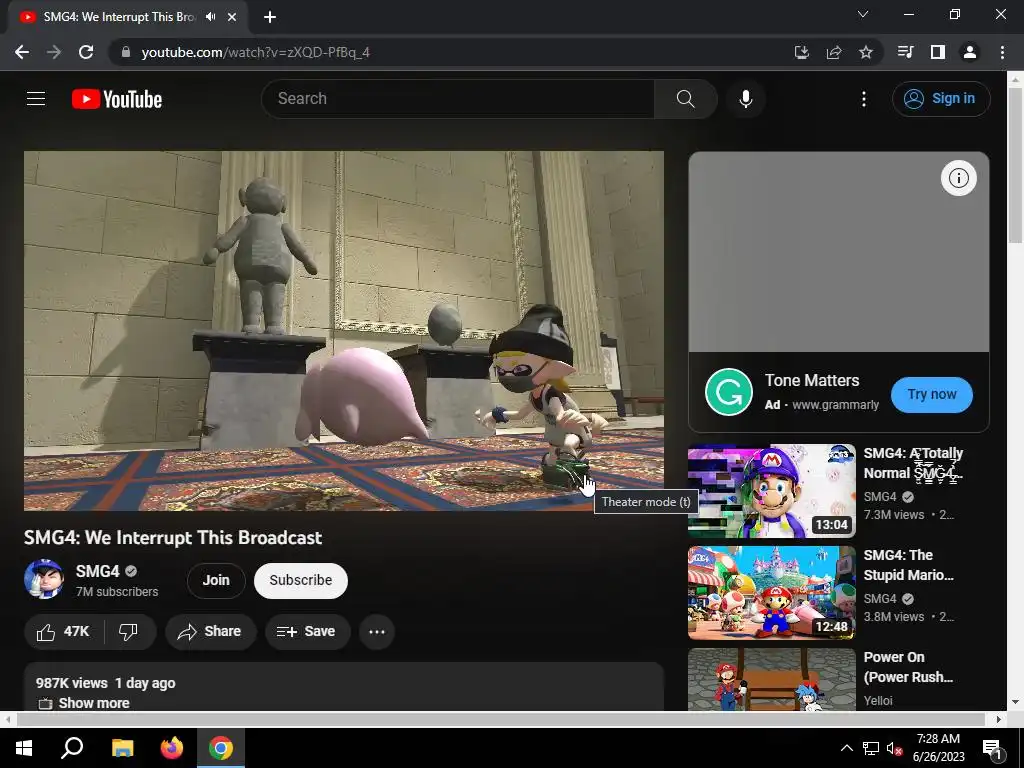Click title 'Power On (Power Rush...'
Viewport: 1024px width, 768px height.
(908, 667)
